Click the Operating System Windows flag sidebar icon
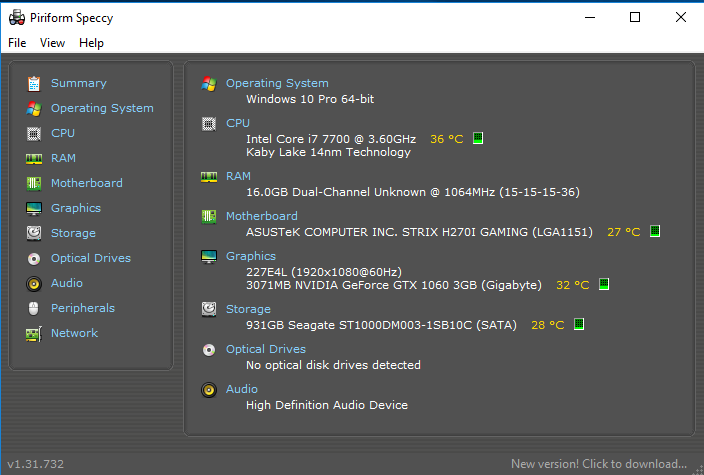Screen dimensions: 704x475 (x=34, y=109)
